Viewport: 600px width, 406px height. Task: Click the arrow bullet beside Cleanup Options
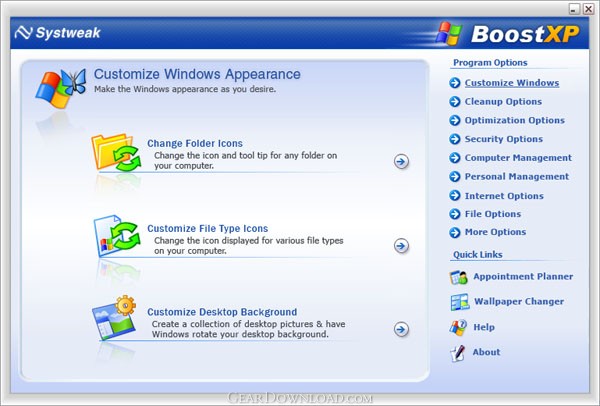pyautogui.click(x=455, y=101)
